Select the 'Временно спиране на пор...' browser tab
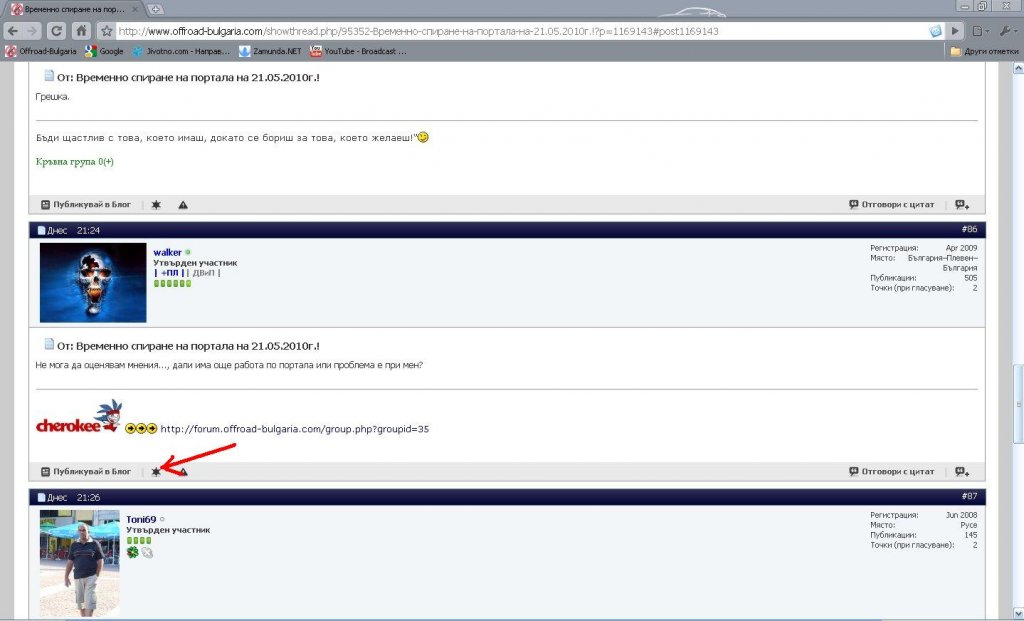The image size is (1024, 621). click(x=76, y=9)
